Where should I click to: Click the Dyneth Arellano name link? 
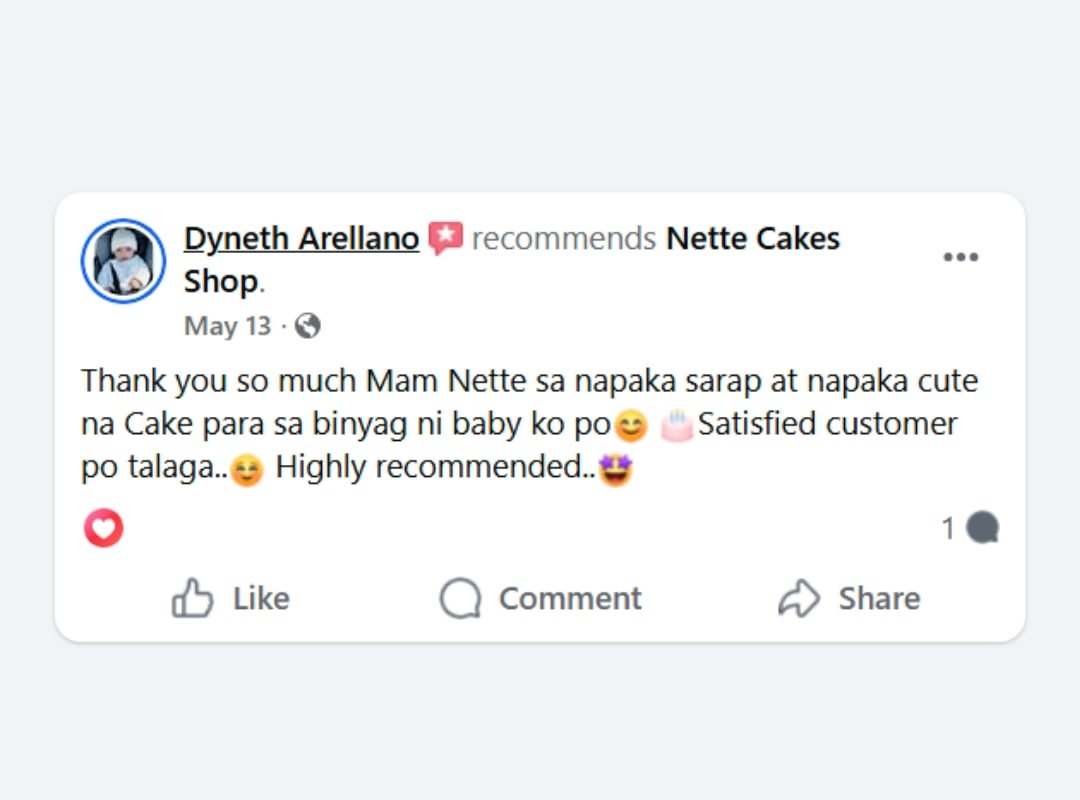pos(301,239)
